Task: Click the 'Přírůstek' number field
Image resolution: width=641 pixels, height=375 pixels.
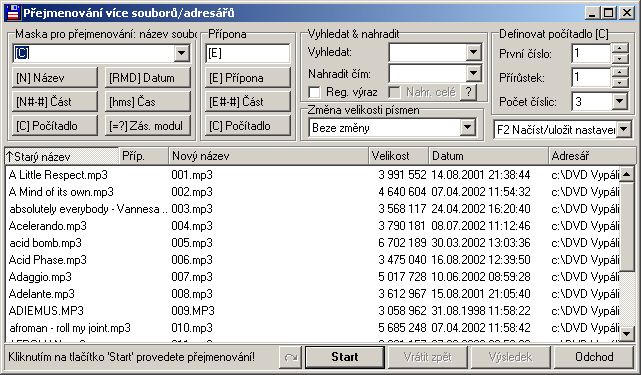Action: (591, 77)
